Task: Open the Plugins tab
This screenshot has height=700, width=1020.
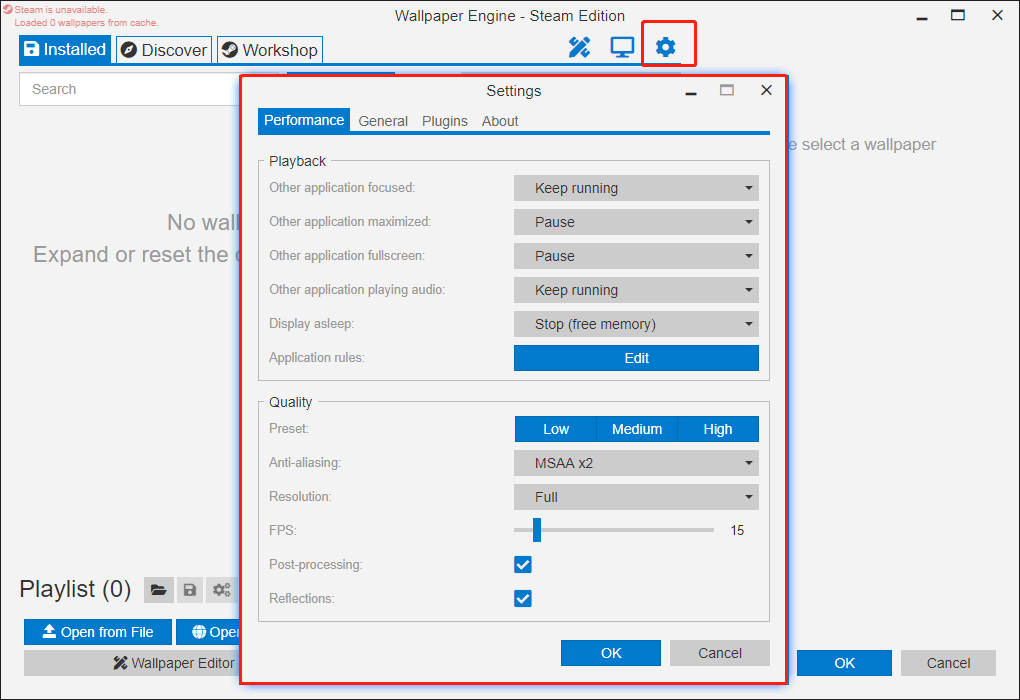Action: coord(444,120)
